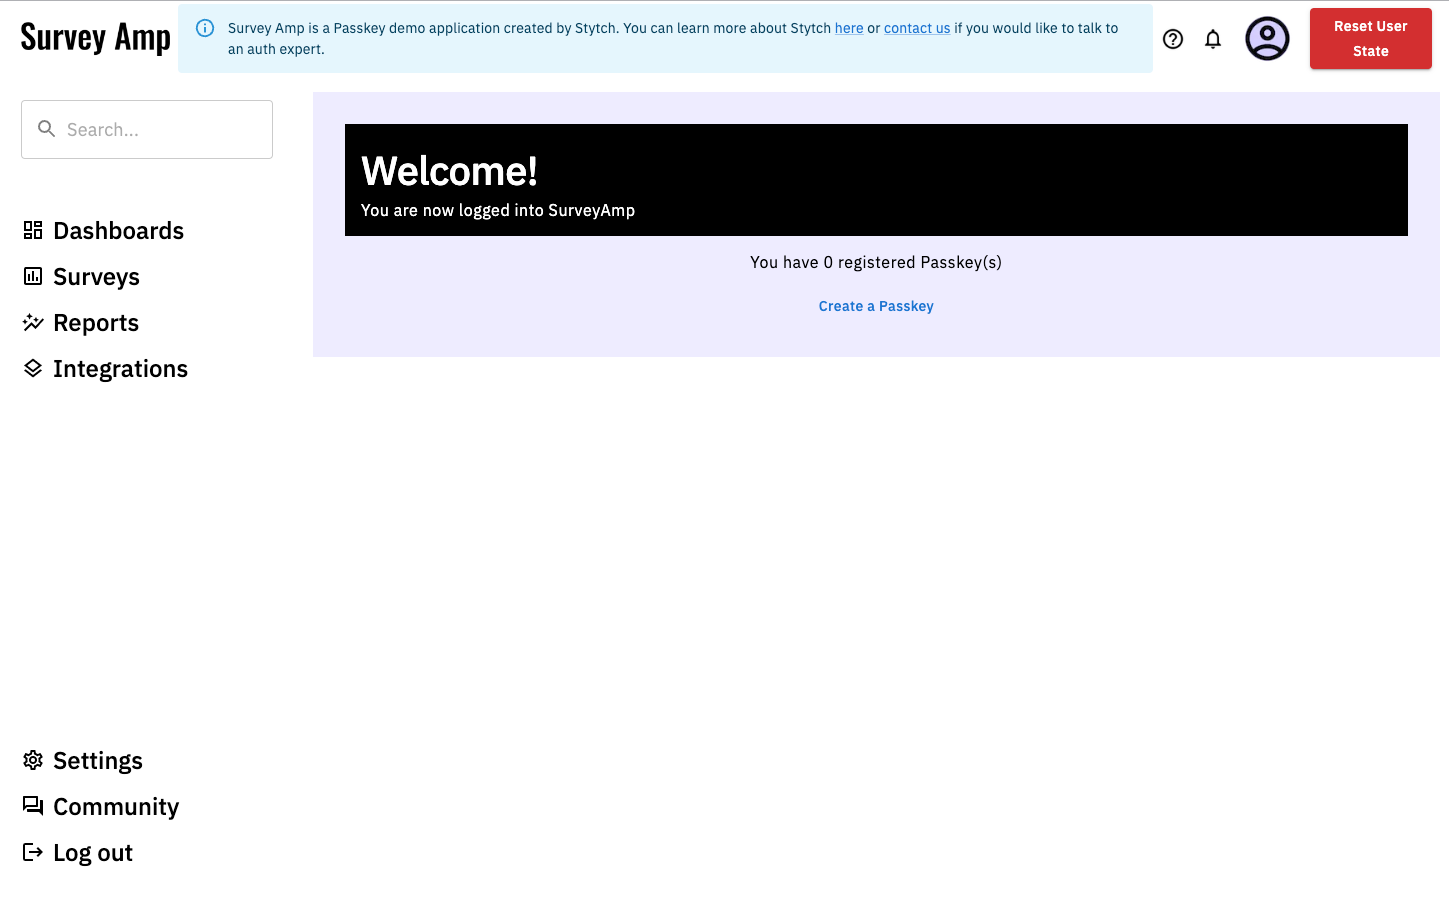Screen dimensions: 1449x897
Task: Click the Log out arrow icon
Action: [x=33, y=852]
